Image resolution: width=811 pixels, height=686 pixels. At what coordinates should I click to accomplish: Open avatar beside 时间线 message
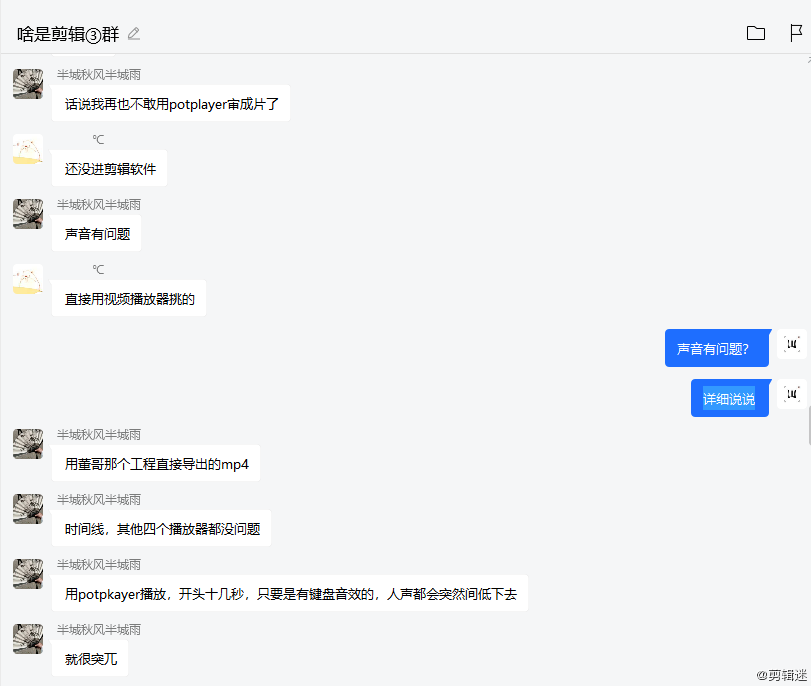(x=28, y=509)
